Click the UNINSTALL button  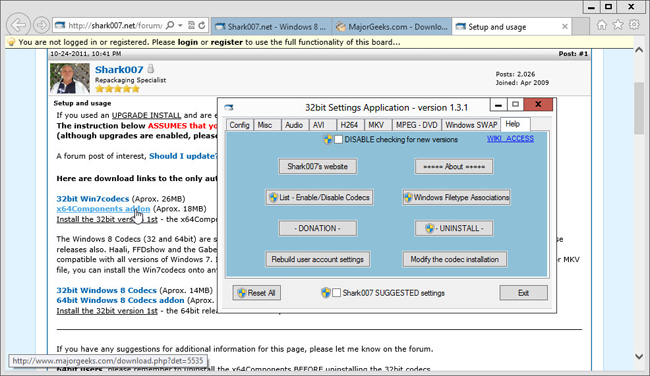tap(454, 228)
